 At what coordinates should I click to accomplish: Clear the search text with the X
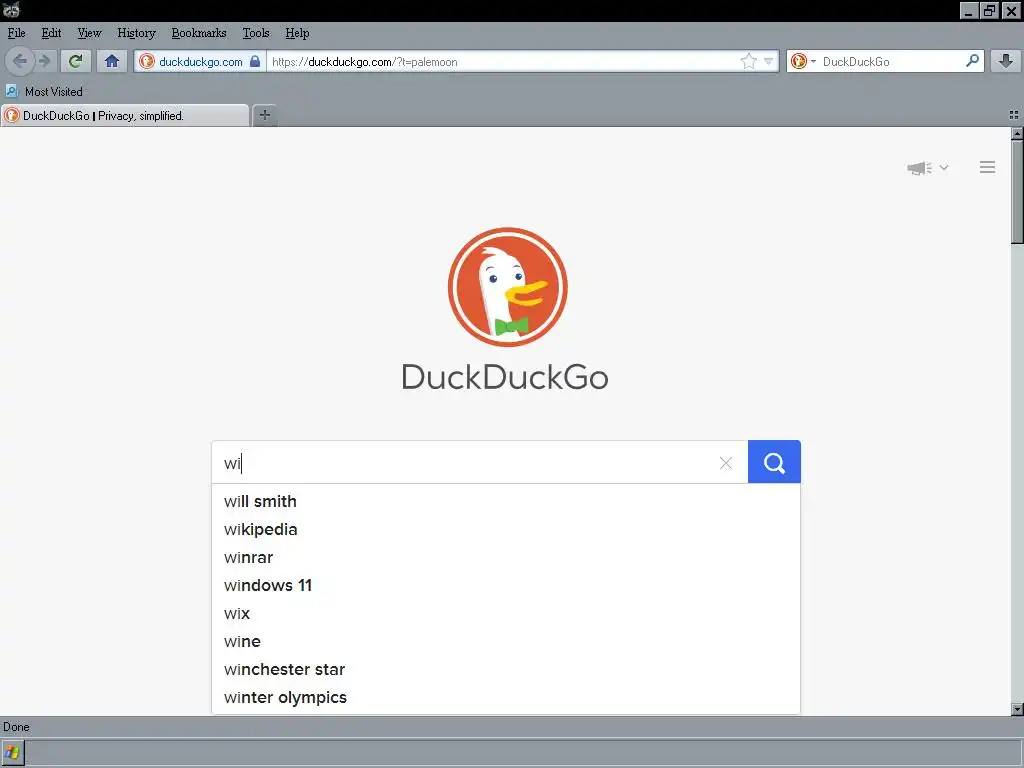(x=726, y=462)
